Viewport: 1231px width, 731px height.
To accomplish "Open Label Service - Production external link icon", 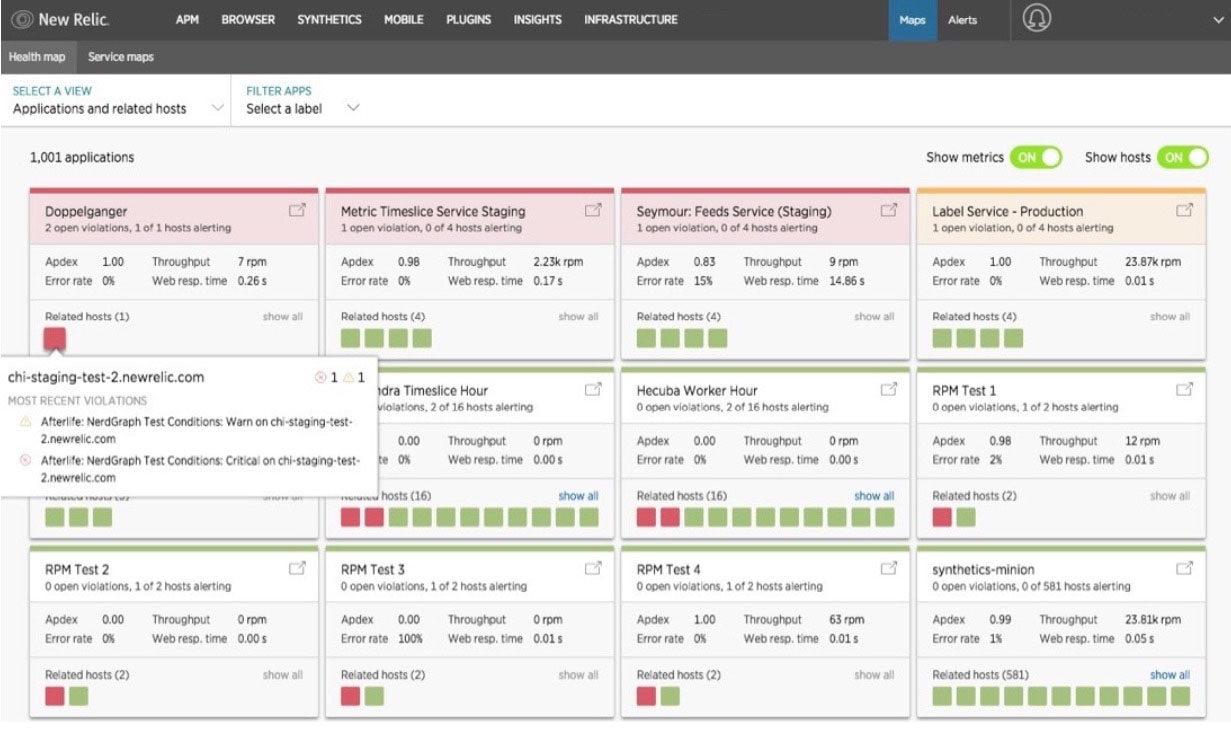I will 1185,210.
